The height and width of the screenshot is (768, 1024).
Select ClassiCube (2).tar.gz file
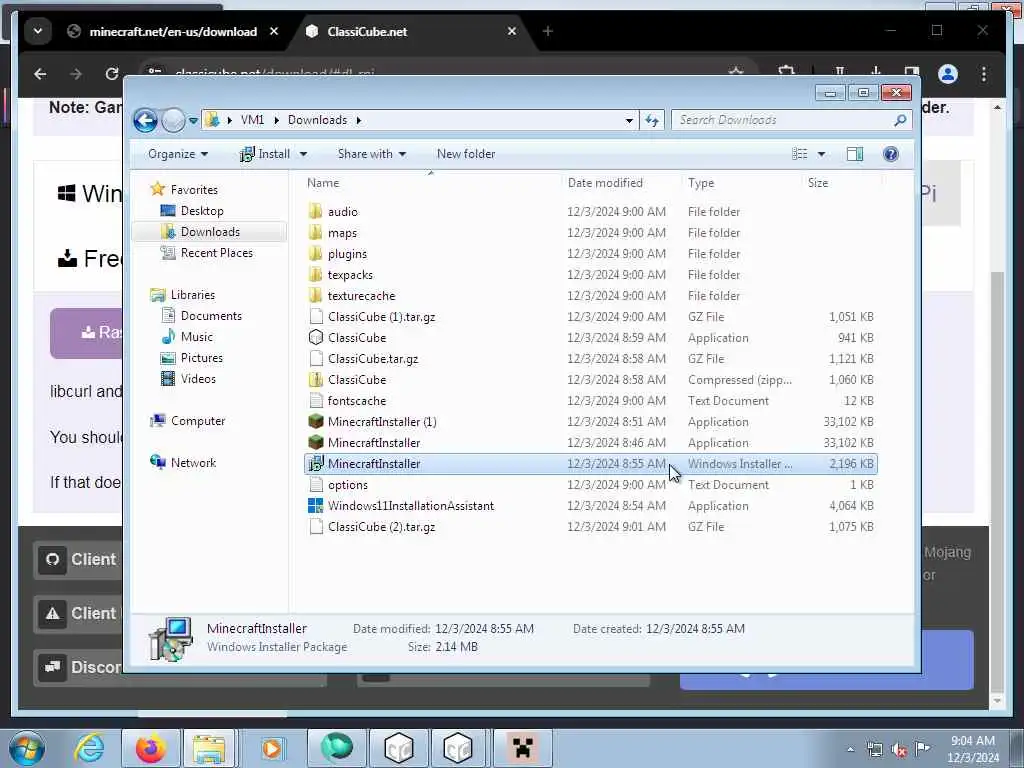(x=381, y=526)
